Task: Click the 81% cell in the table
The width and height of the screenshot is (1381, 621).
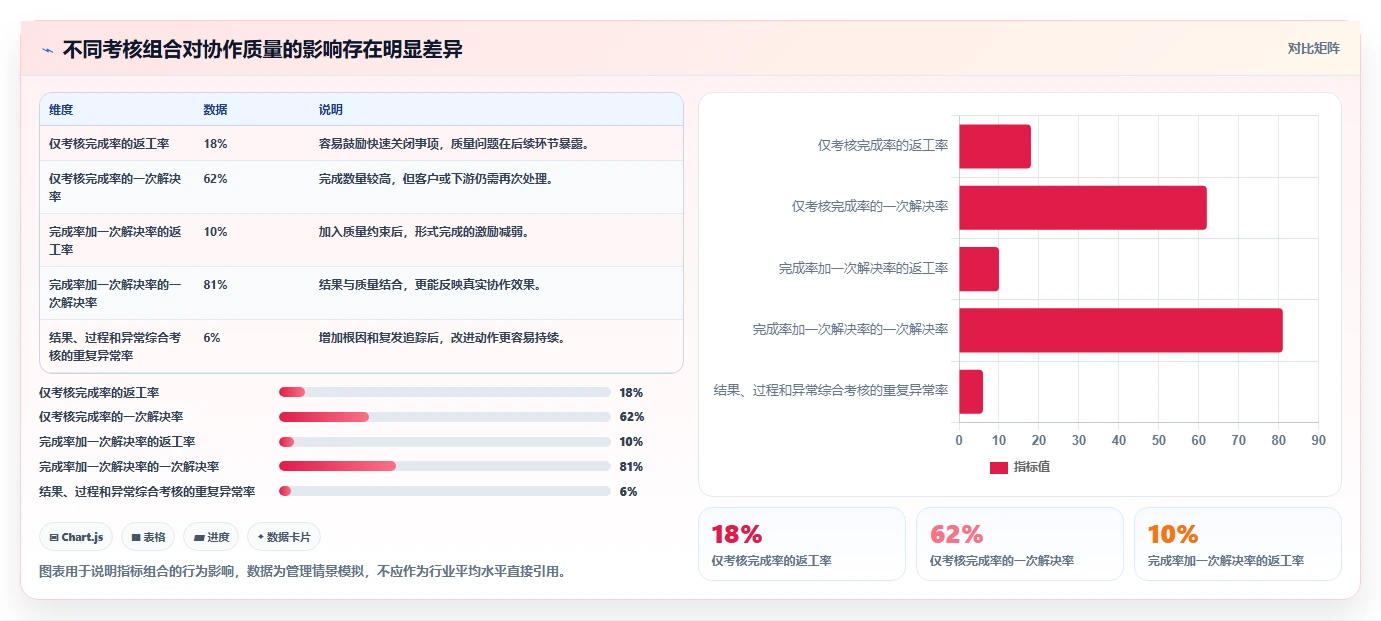Action: point(215,285)
